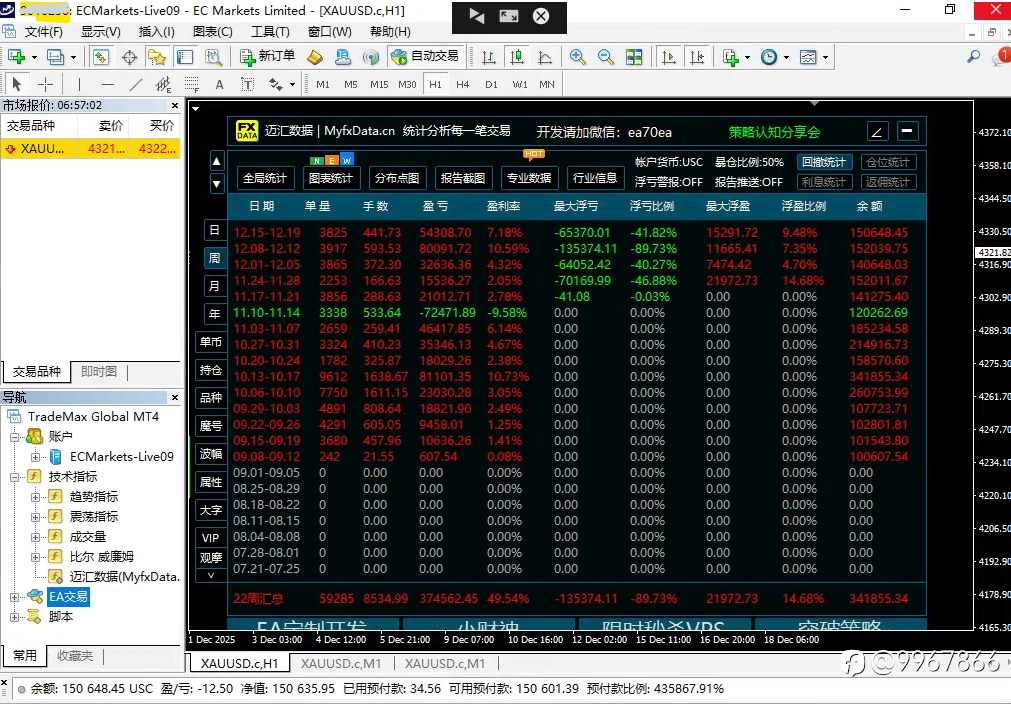Toggle the Market Watch window icon

[101, 57]
